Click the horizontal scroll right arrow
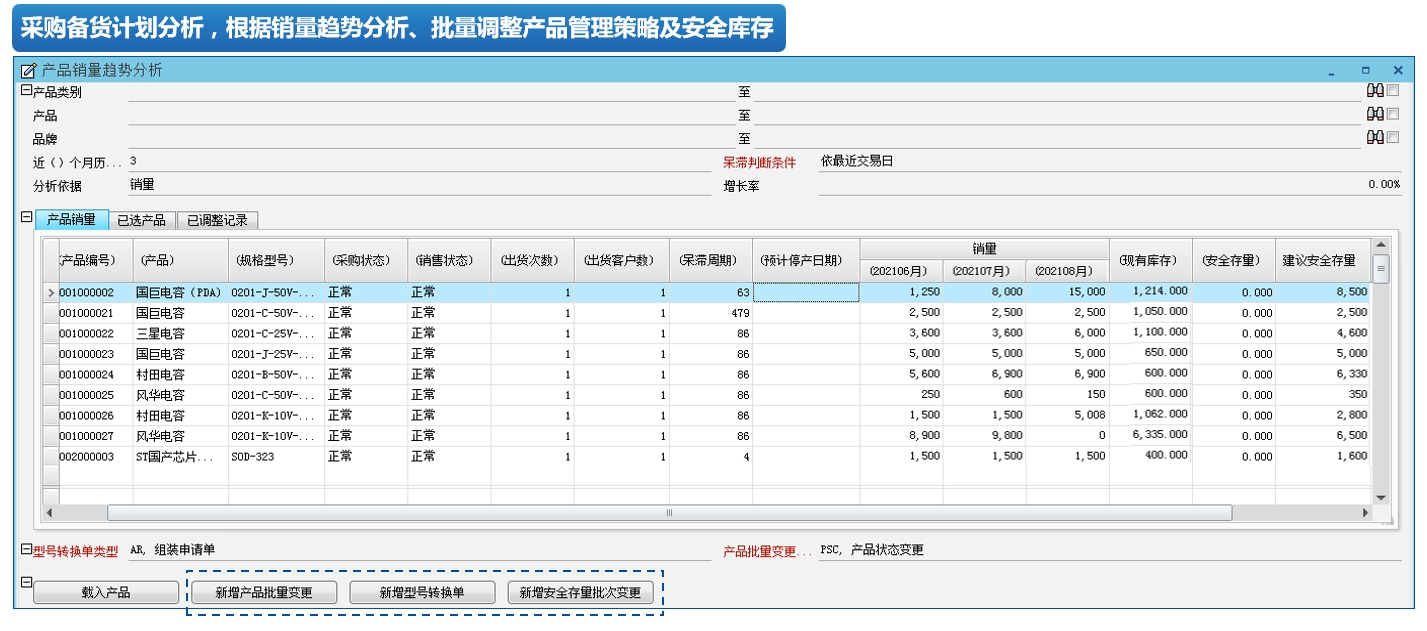1427x631 pixels. click(x=1365, y=513)
